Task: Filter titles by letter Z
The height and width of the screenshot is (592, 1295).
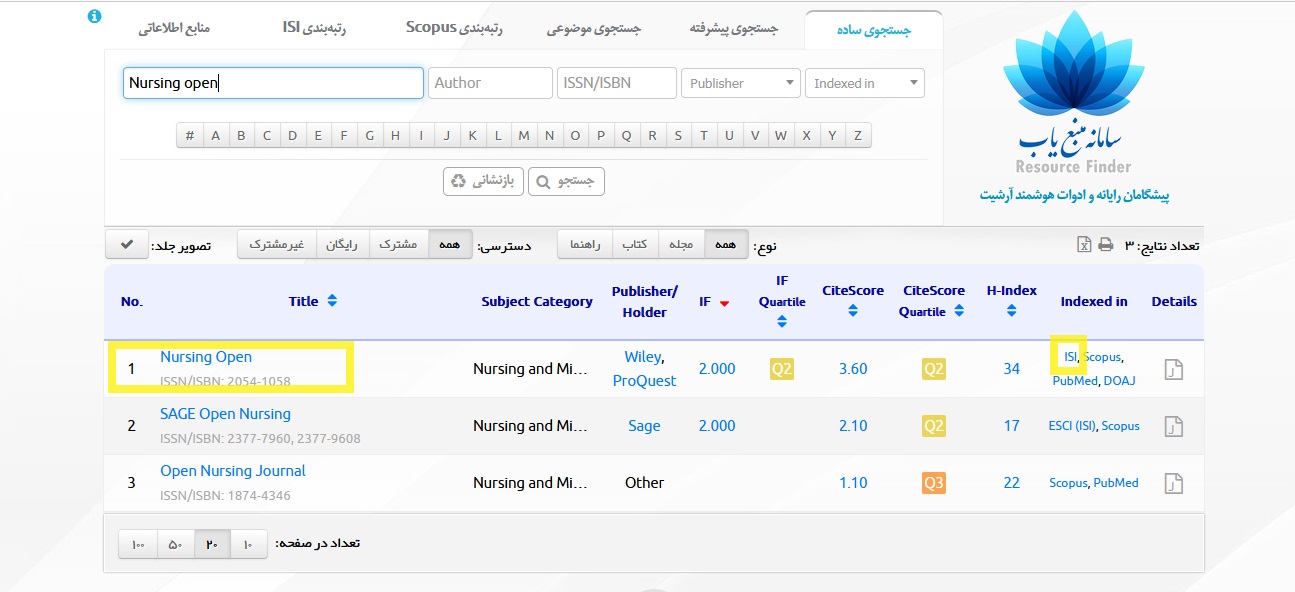Action: pyautogui.click(x=858, y=135)
